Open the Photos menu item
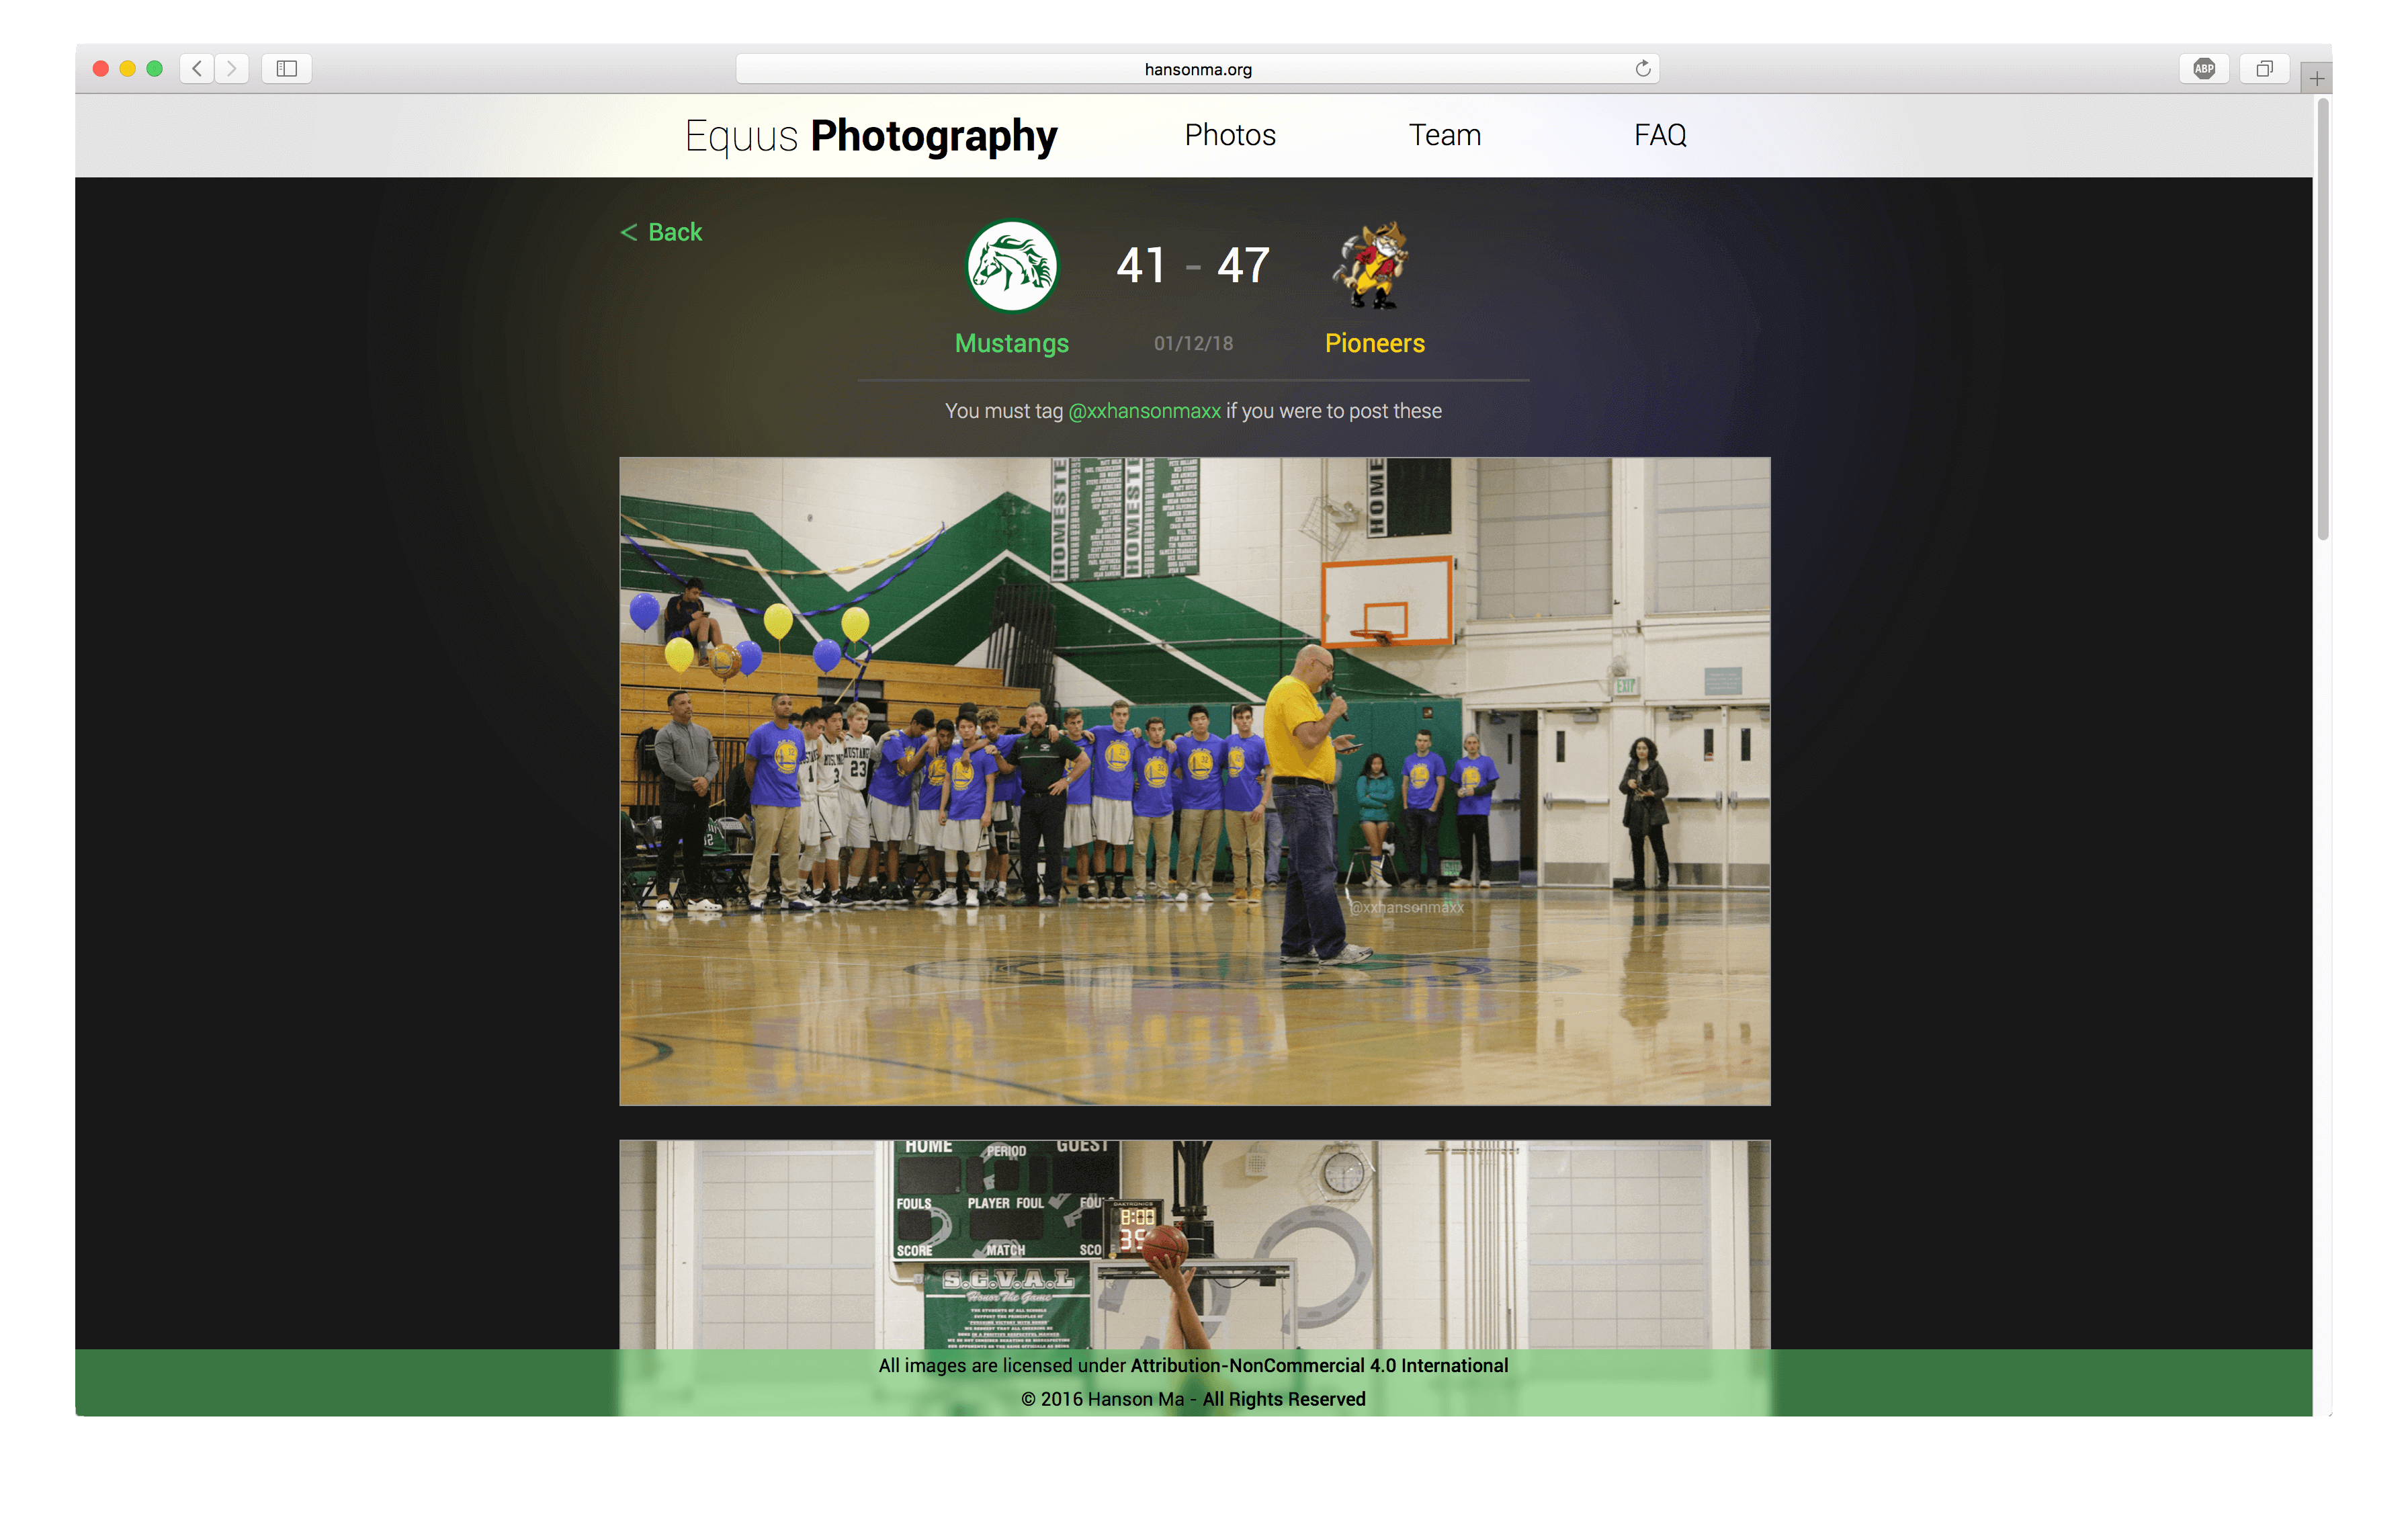This screenshot has width=2408, height=1524. (x=1230, y=135)
